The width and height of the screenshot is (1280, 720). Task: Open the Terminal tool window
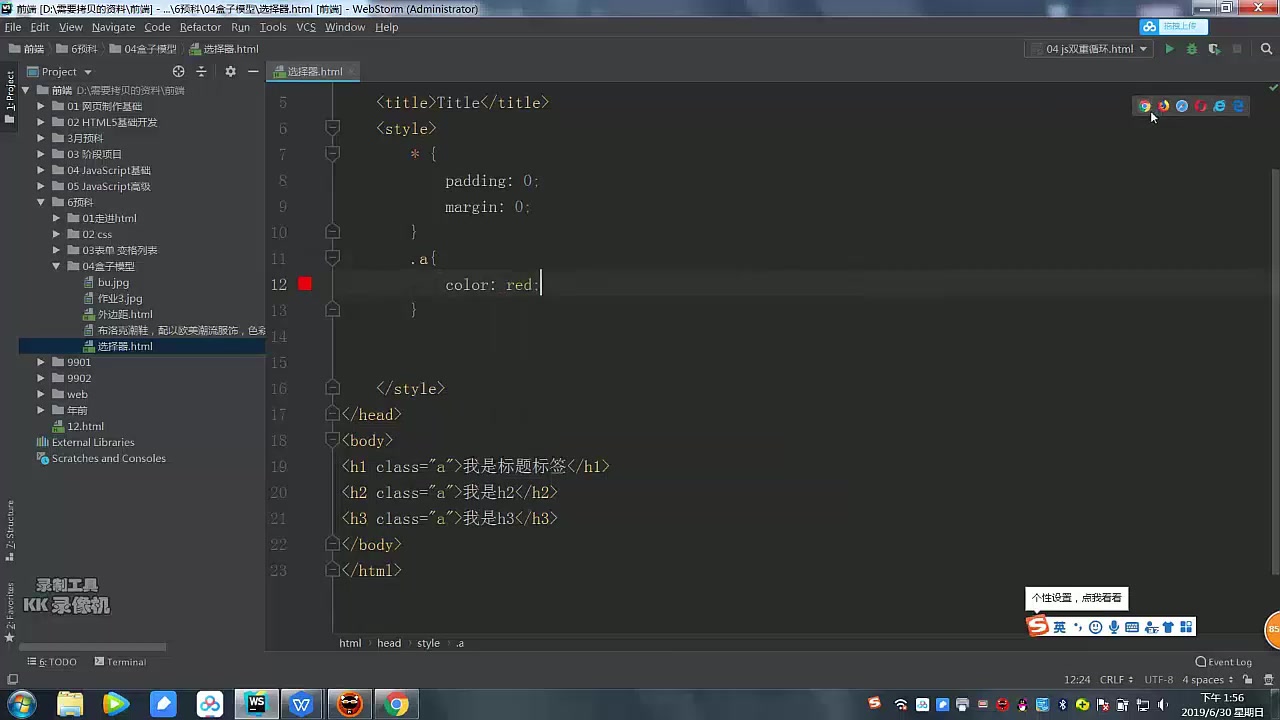pyautogui.click(x=120, y=662)
